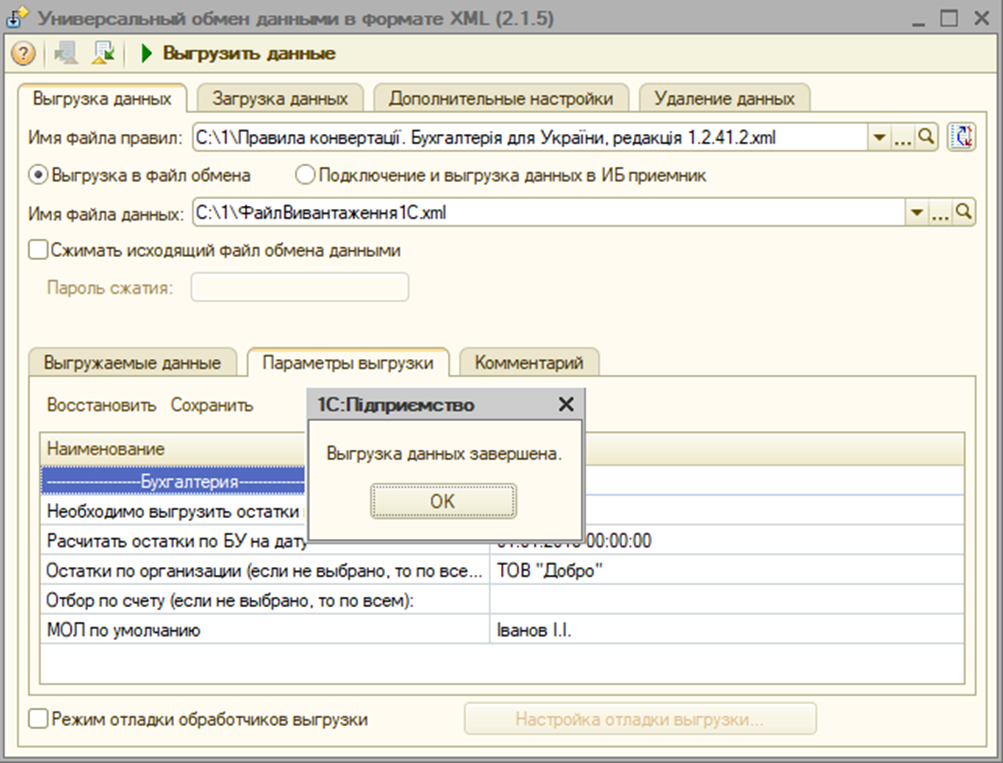The image size is (1003, 763).
Task: Open the data file history dropdown
Action: coord(916,211)
